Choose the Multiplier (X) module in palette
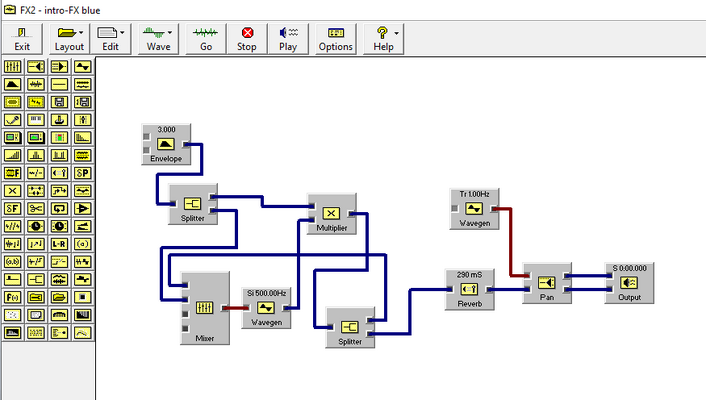The width and height of the screenshot is (706, 400). pos(13,191)
